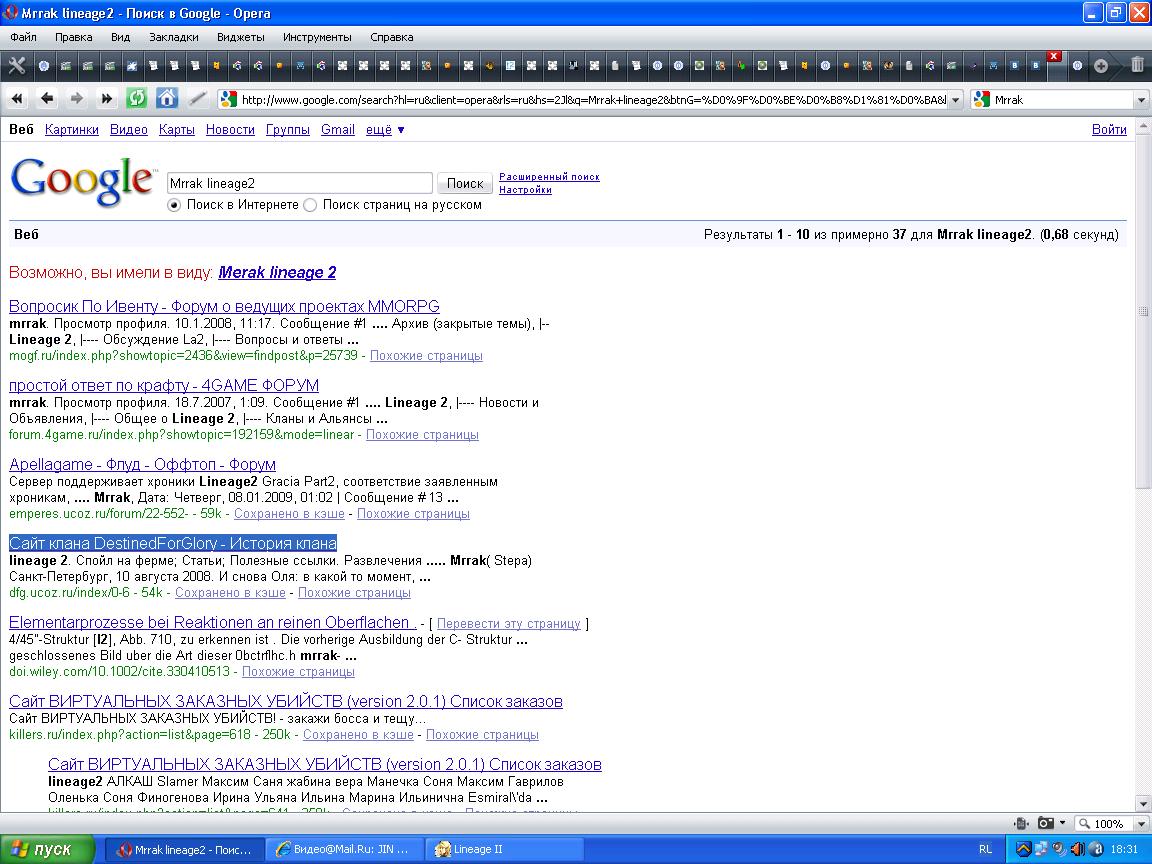Switch to RL language indicator
The image size is (1152, 864).
(x=985, y=849)
